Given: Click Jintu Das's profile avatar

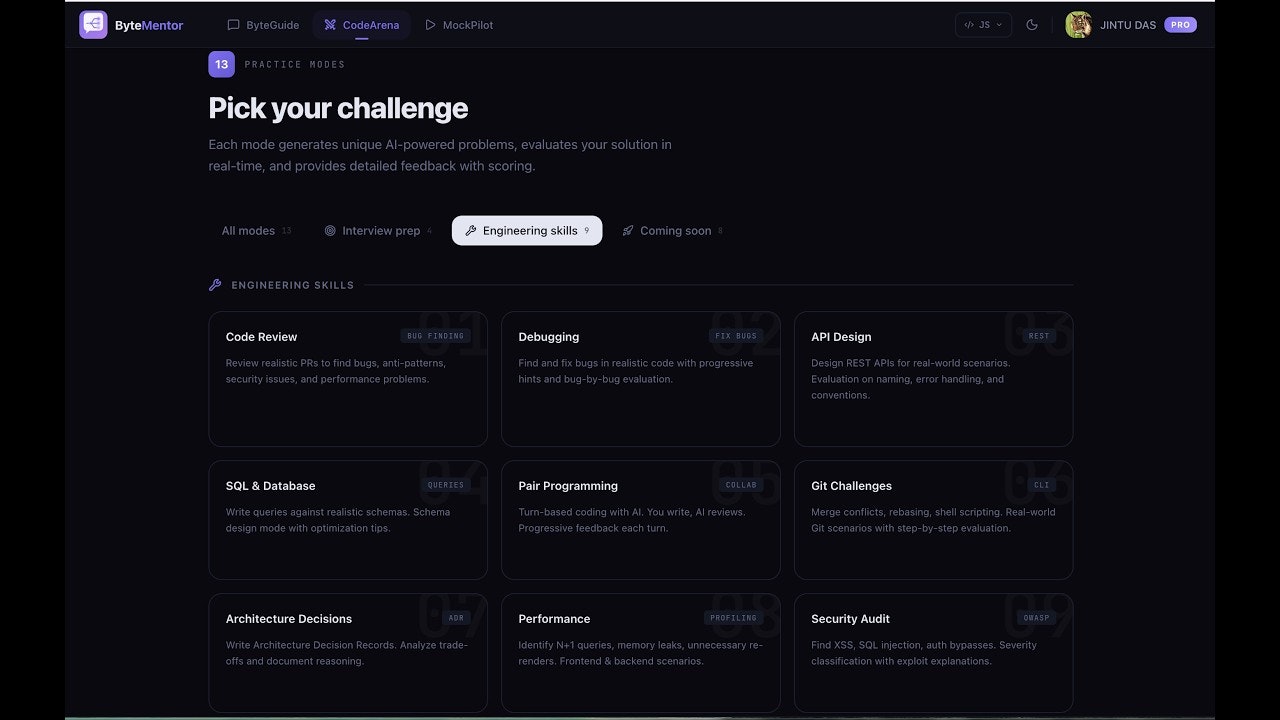Looking at the screenshot, I should [1078, 24].
